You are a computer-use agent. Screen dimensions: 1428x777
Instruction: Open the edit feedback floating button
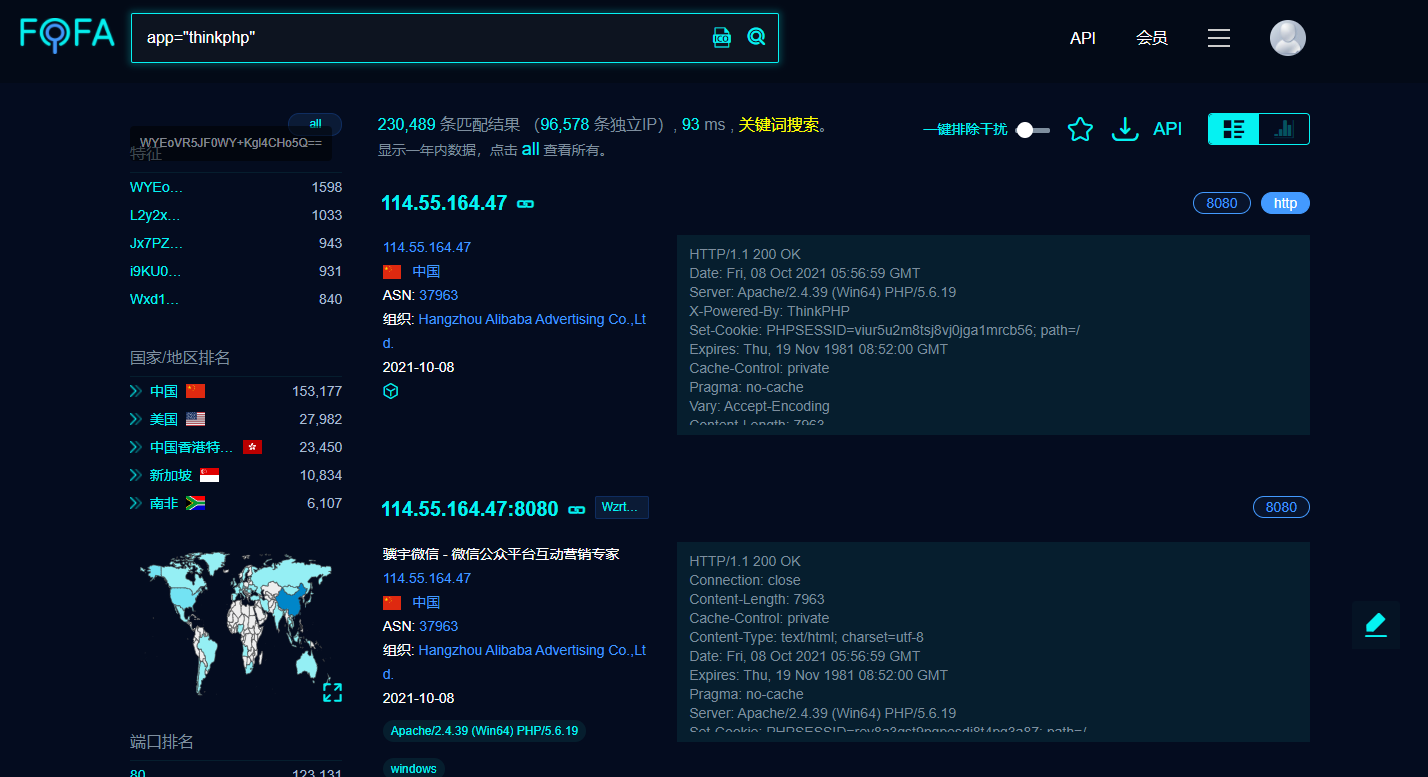pos(1376,625)
